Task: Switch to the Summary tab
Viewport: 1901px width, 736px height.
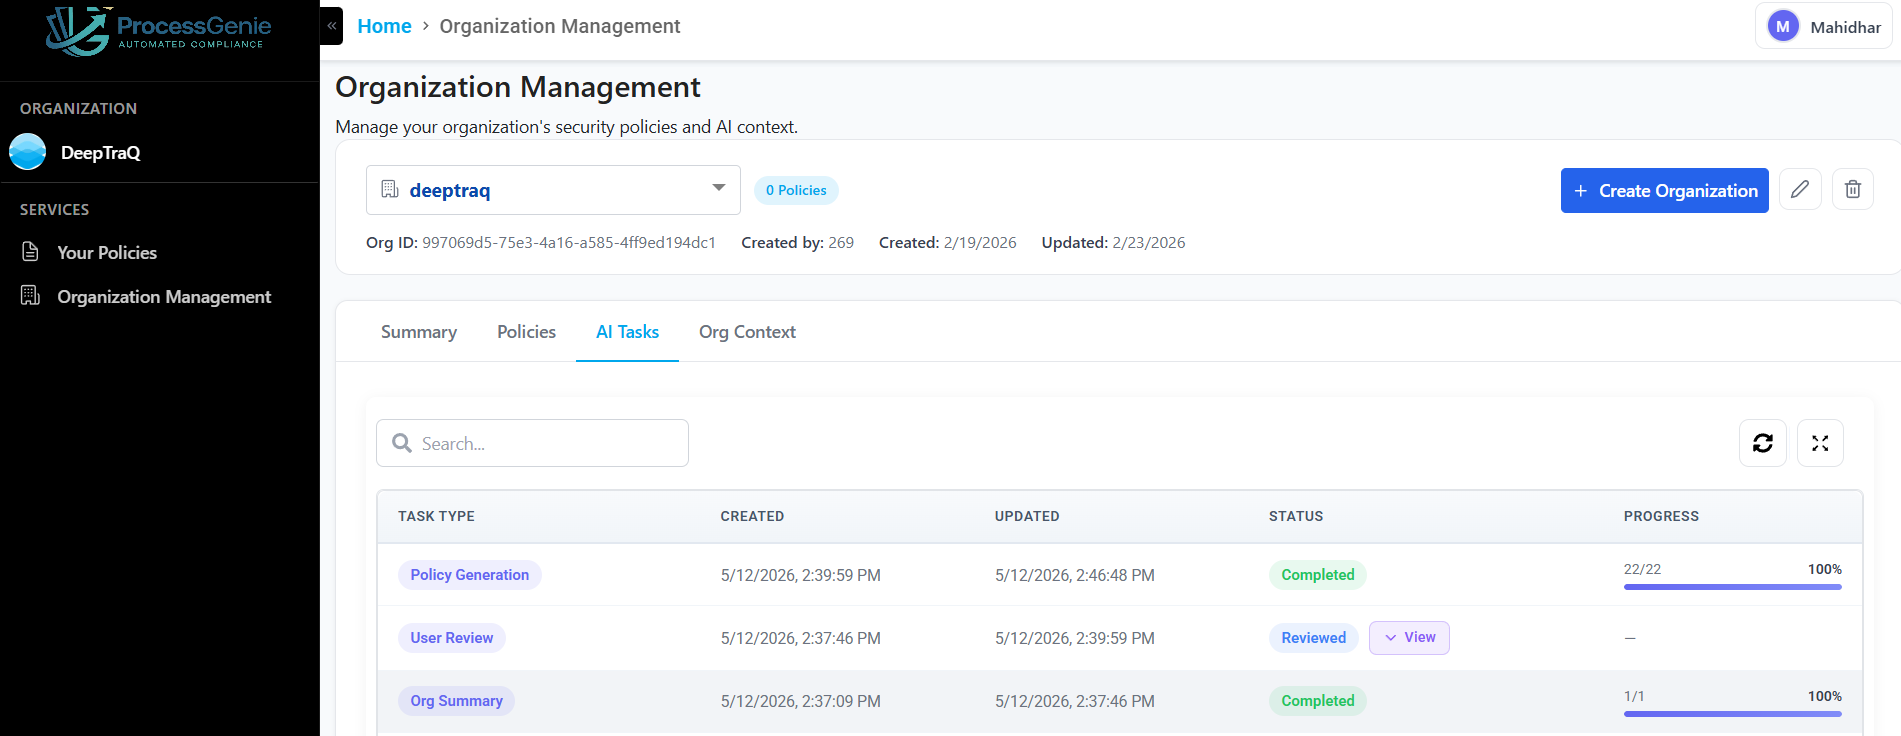Action: pos(419,332)
